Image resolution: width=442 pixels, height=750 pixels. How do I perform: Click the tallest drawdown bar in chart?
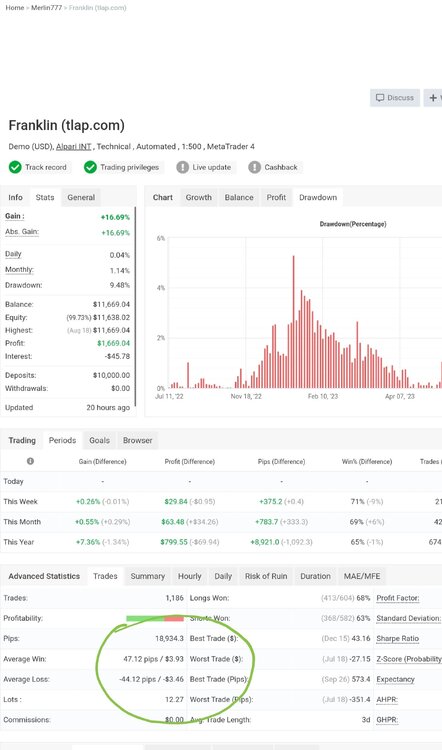point(293,322)
